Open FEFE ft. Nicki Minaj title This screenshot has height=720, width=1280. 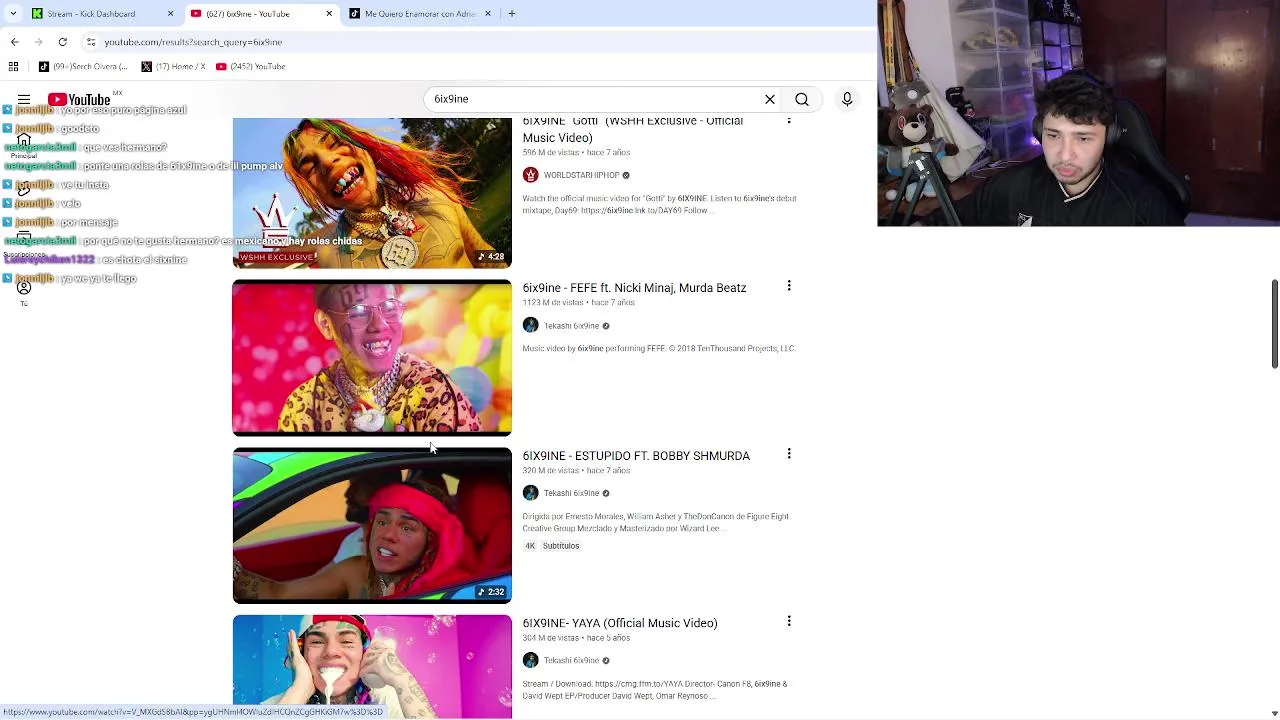coord(634,288)
